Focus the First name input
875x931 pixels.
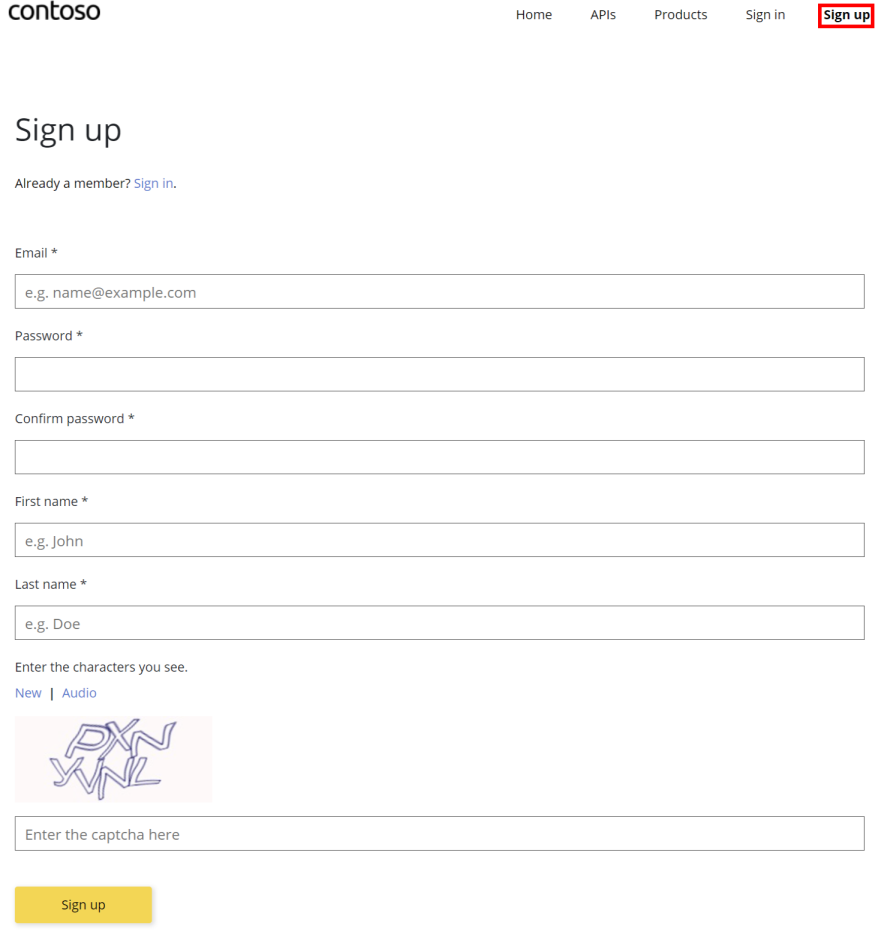pos(439,540)
